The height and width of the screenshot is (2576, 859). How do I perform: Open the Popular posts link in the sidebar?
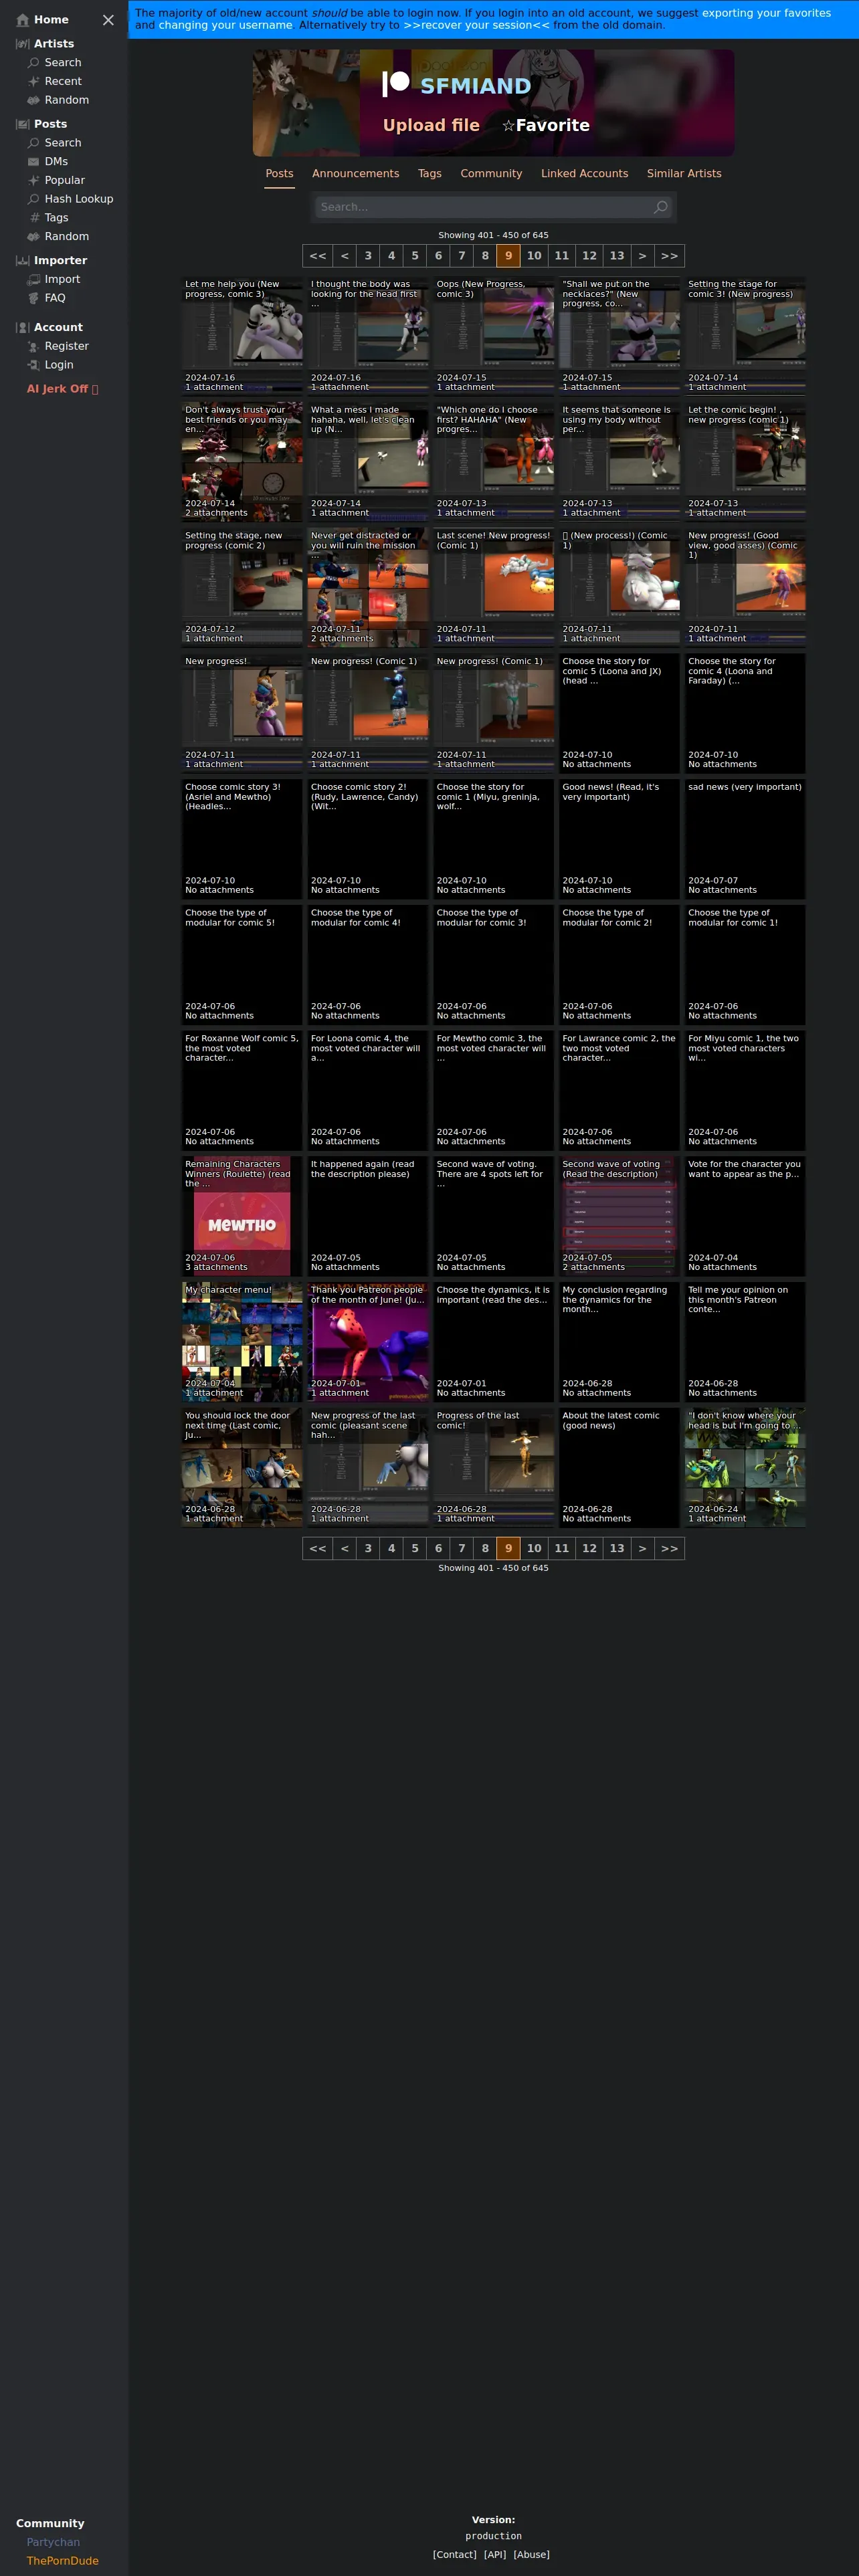pyautogui.click(x=65, y=181)
